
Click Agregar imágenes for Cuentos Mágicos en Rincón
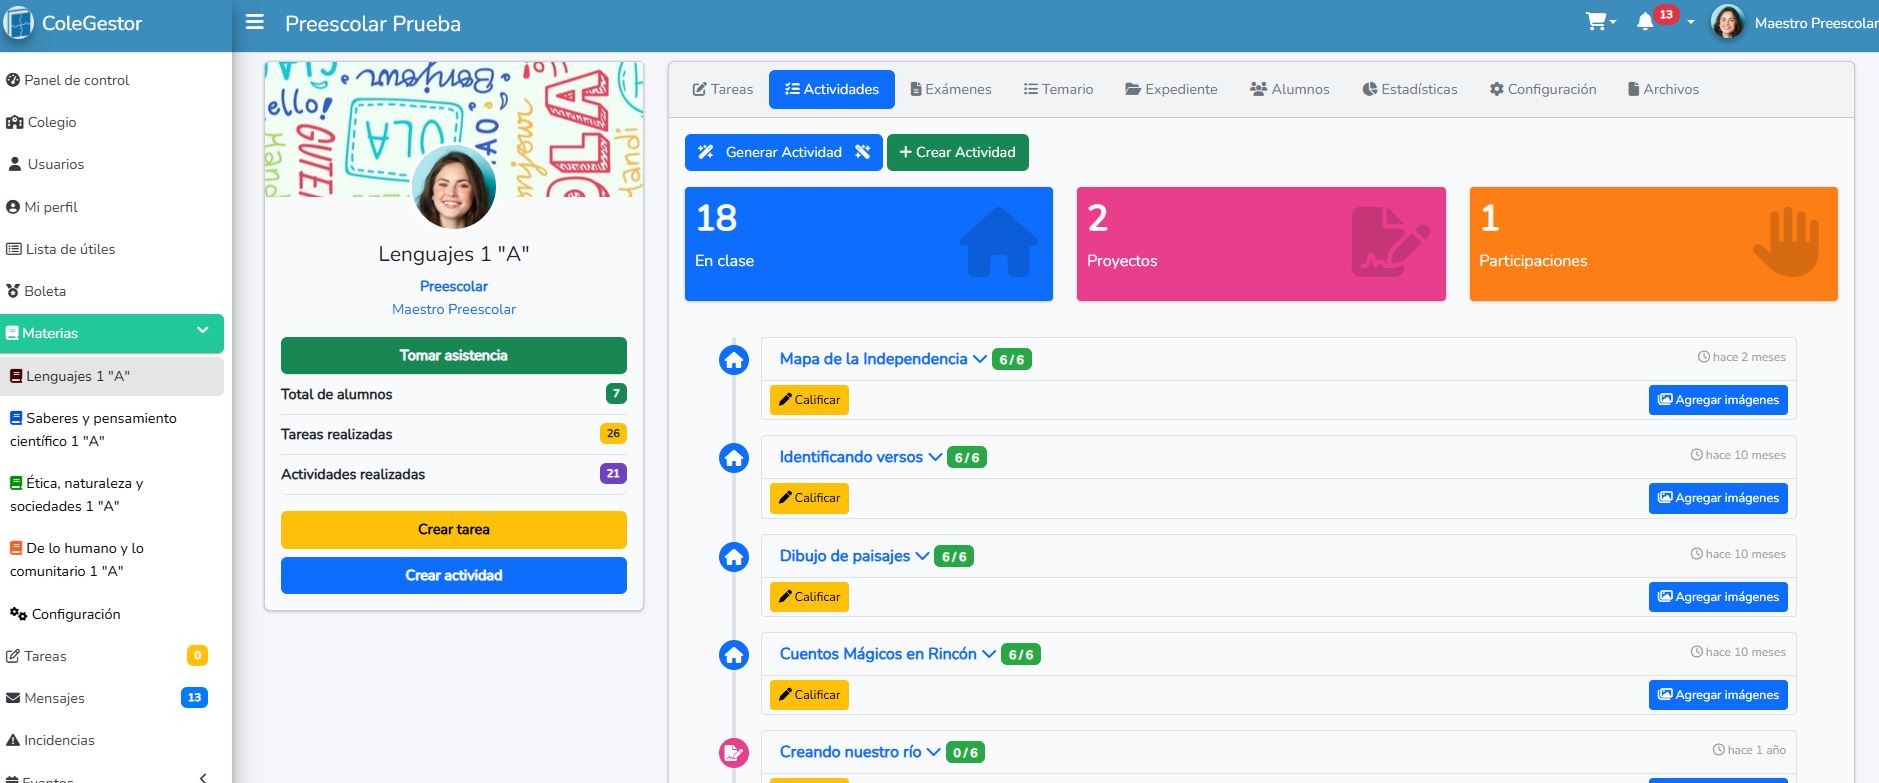tap(1718, 695)
